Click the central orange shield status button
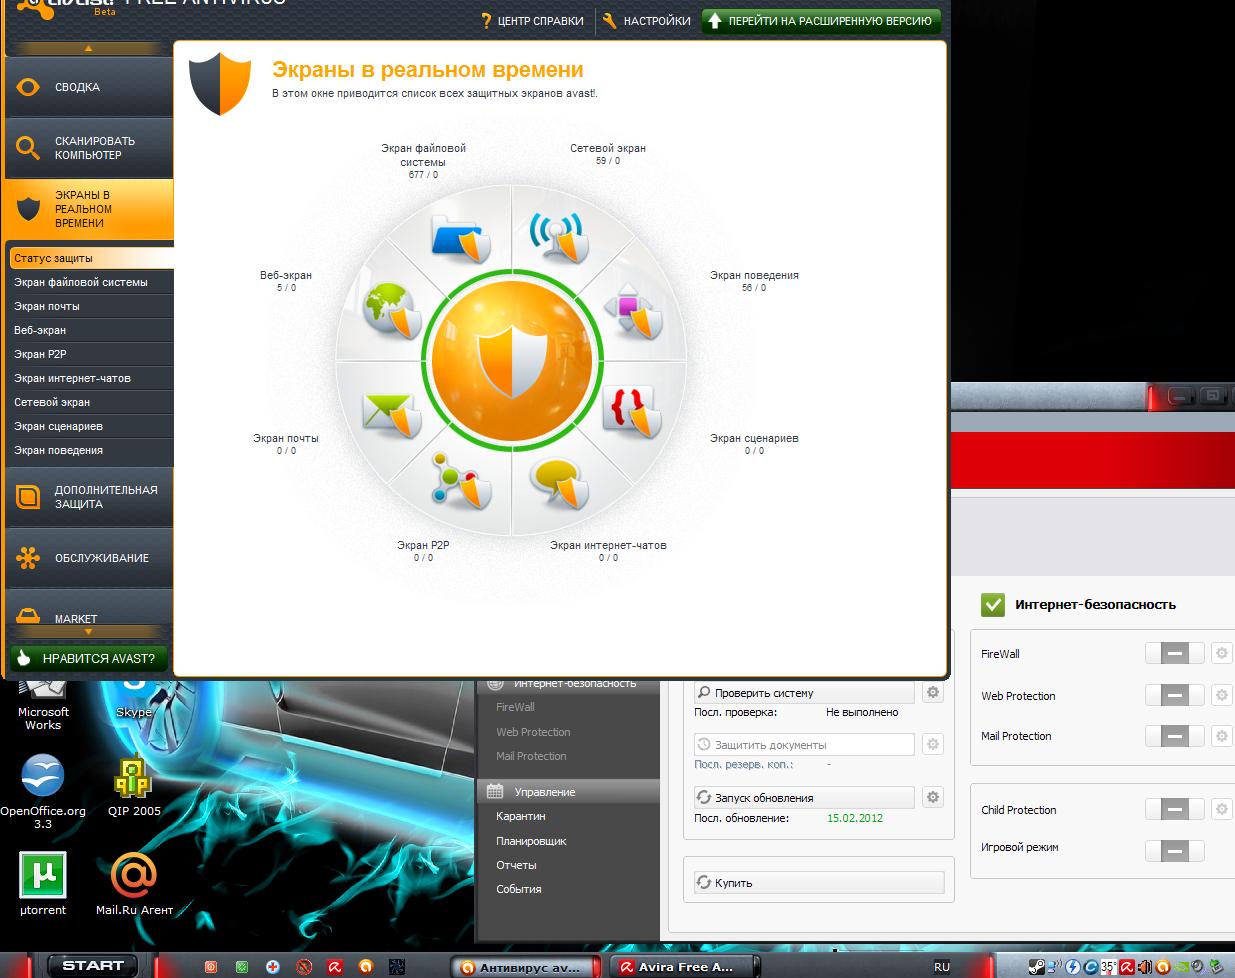Viewport: 1235px width, 978px height. 512,359
